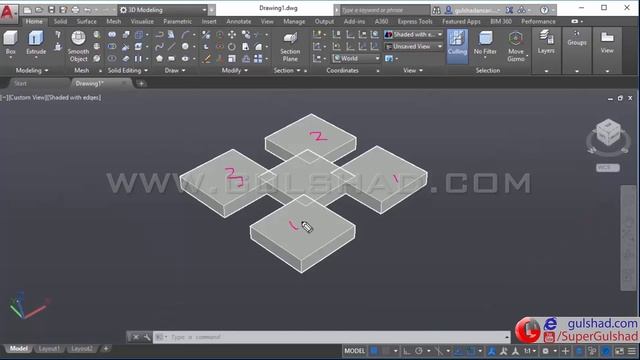Toggle grid display in status bar
This screenshot has height=360, width=640.
pyautogui.click(x=374, y=351)
